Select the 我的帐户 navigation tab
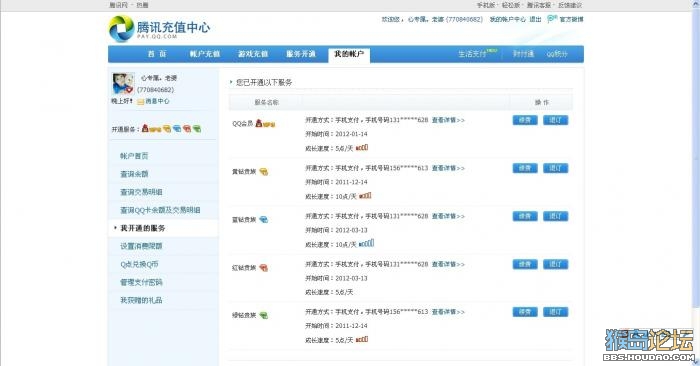700x366 pixels. [349, 54]
